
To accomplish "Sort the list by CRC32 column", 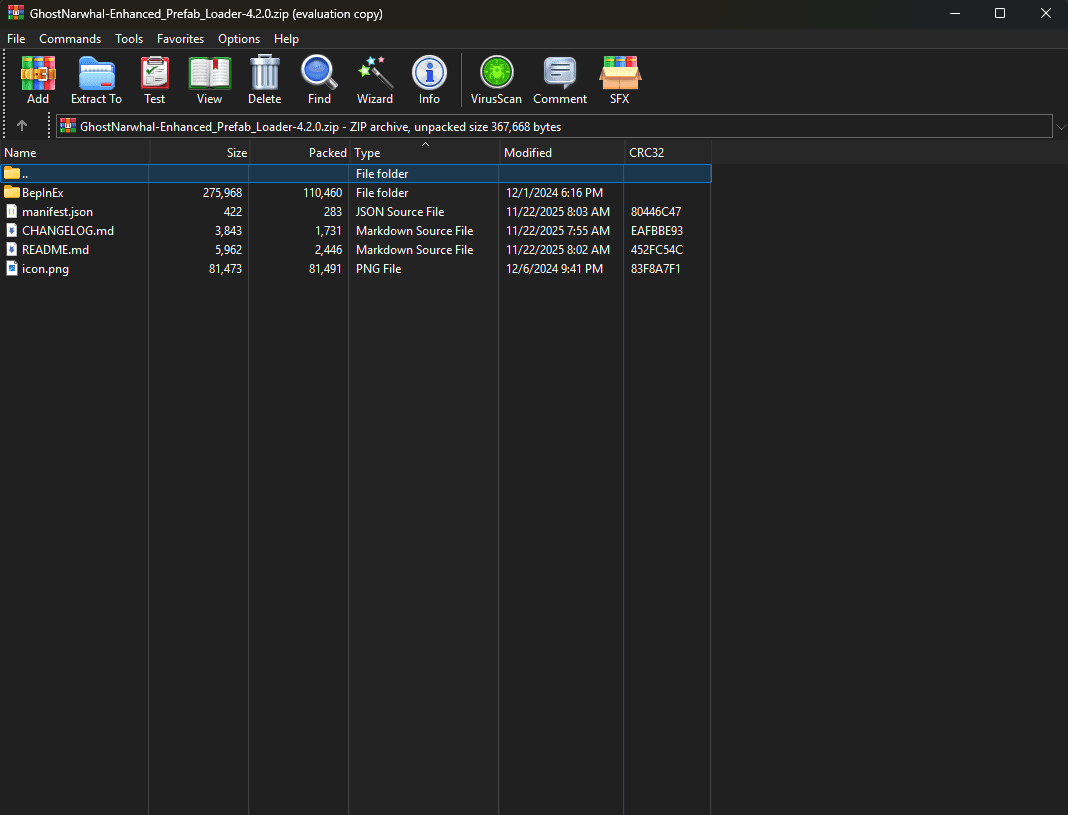I will click(x=668, y=153).
